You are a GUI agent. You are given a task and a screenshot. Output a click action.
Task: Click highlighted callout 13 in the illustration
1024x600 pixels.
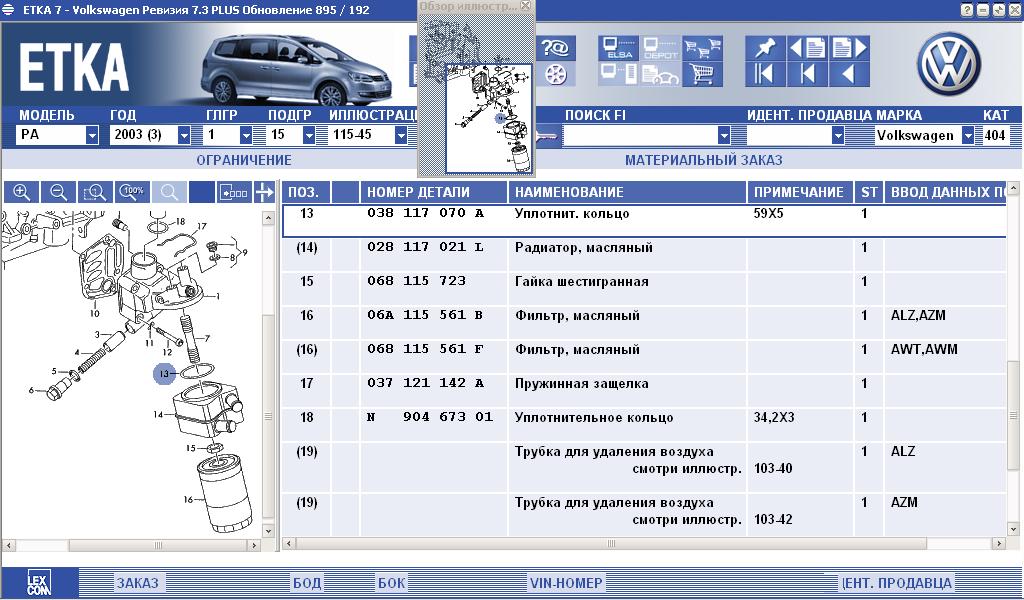point(165,374)
